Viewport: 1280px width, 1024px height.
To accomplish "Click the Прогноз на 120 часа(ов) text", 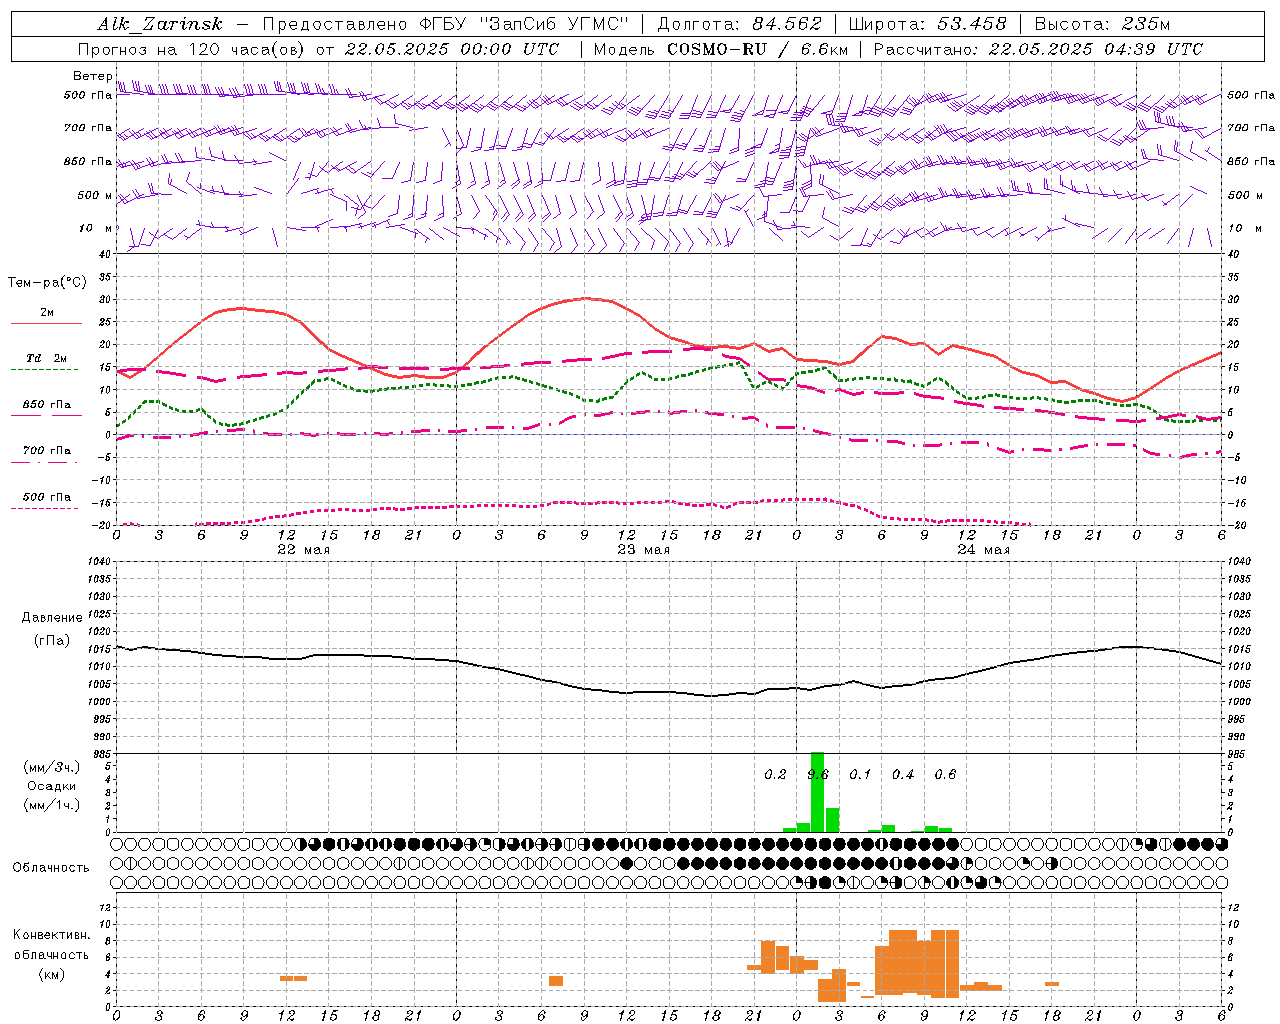I will coord(192,49).
